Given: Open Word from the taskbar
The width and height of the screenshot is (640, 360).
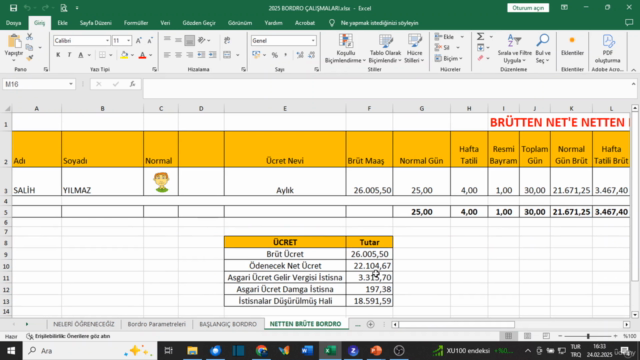Looking at the screenshot, I should (x=307, y=351).
